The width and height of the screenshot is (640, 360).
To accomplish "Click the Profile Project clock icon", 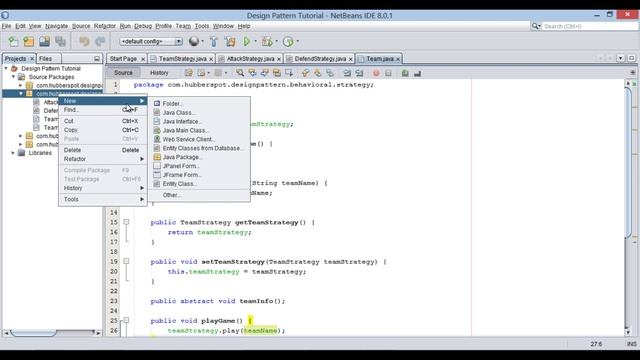I will [x=288, y=41].
